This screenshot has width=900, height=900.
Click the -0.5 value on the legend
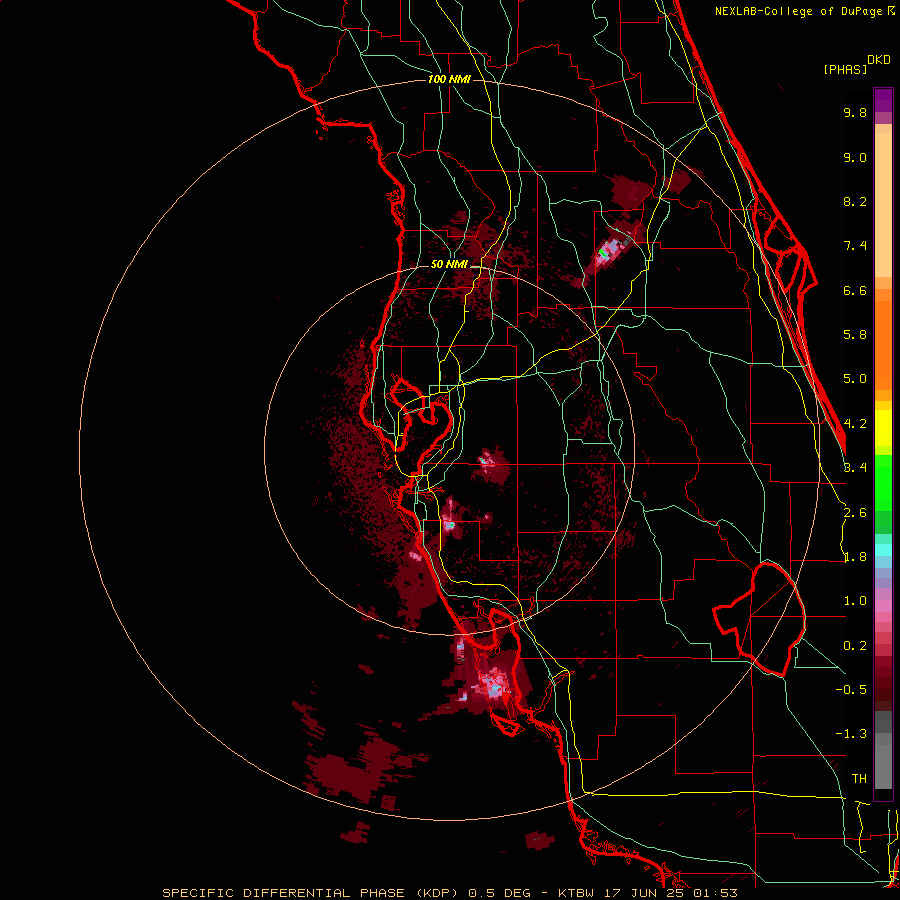[851, 690]
